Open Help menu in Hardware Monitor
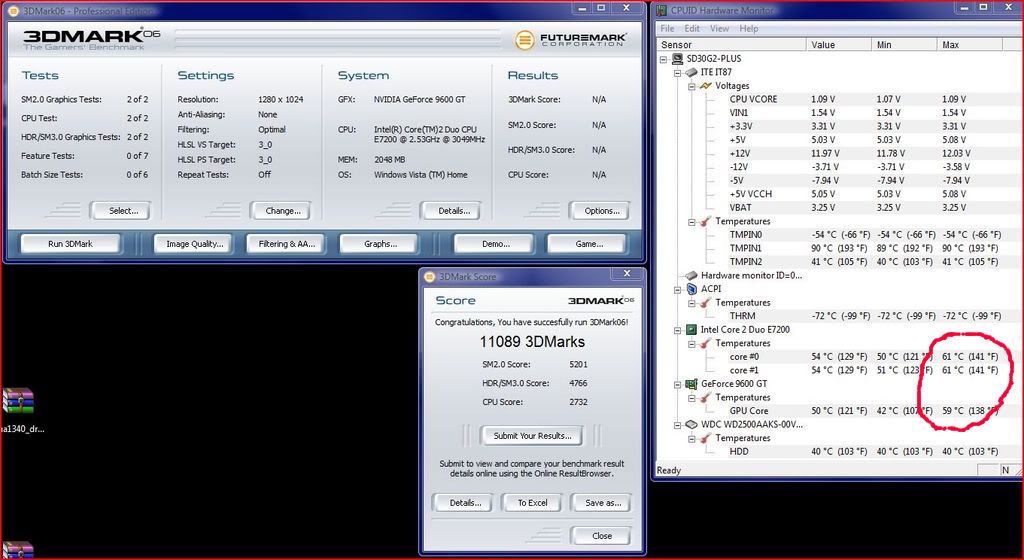The width and height of the screenshot is (1024, 560). 749,29
